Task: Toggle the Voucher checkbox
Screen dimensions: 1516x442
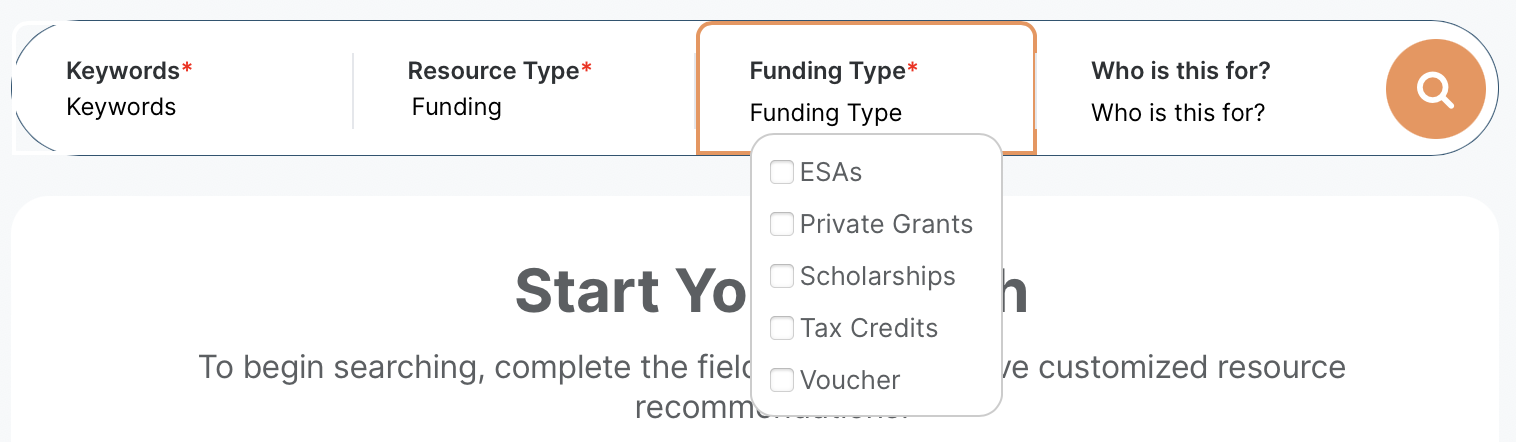Action: pos(782,380)
